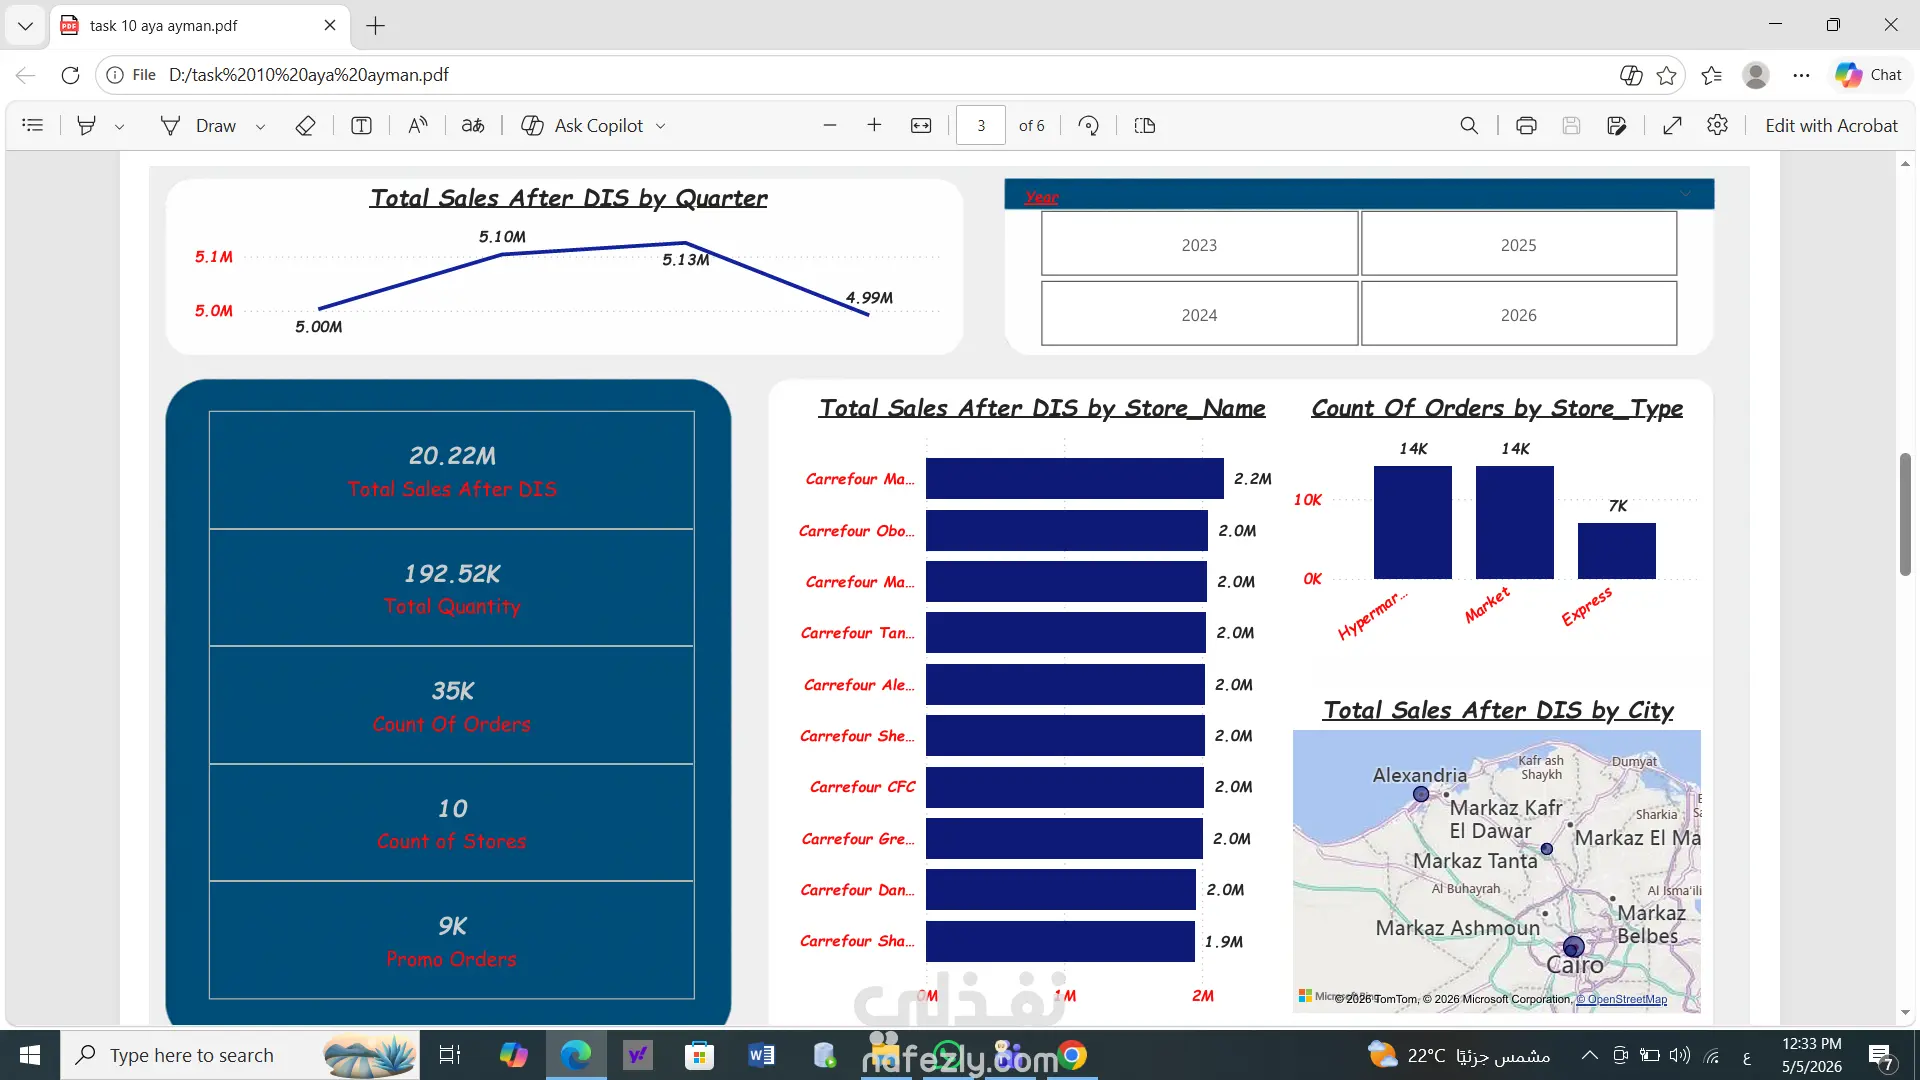Click the Cairo label on the map
1920x1080 pixels.
pyautogui.click(x=1575, y=965)
